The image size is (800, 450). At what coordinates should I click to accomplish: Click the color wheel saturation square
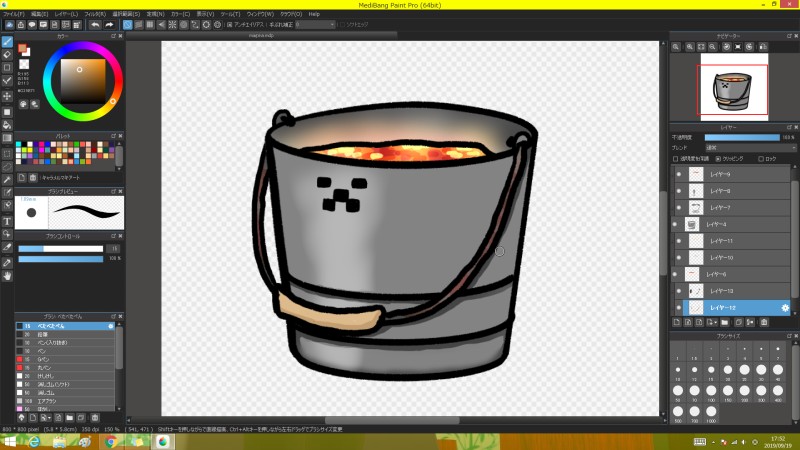[x=83, y=81]
